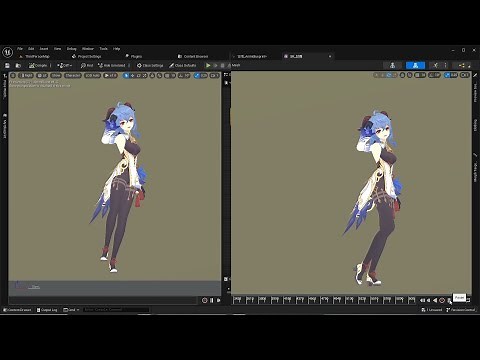Switch to the Project Settings tab

click(86, 56)
